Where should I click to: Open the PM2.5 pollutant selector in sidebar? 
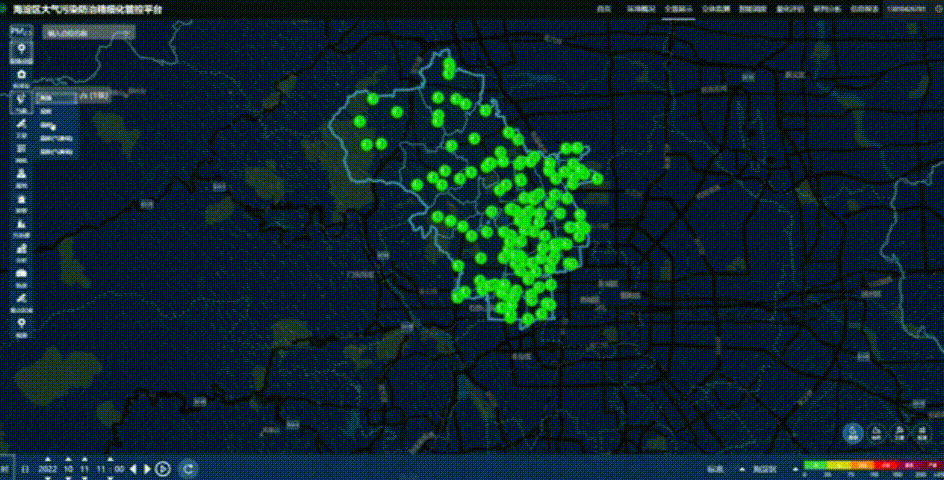click(22, 31)
